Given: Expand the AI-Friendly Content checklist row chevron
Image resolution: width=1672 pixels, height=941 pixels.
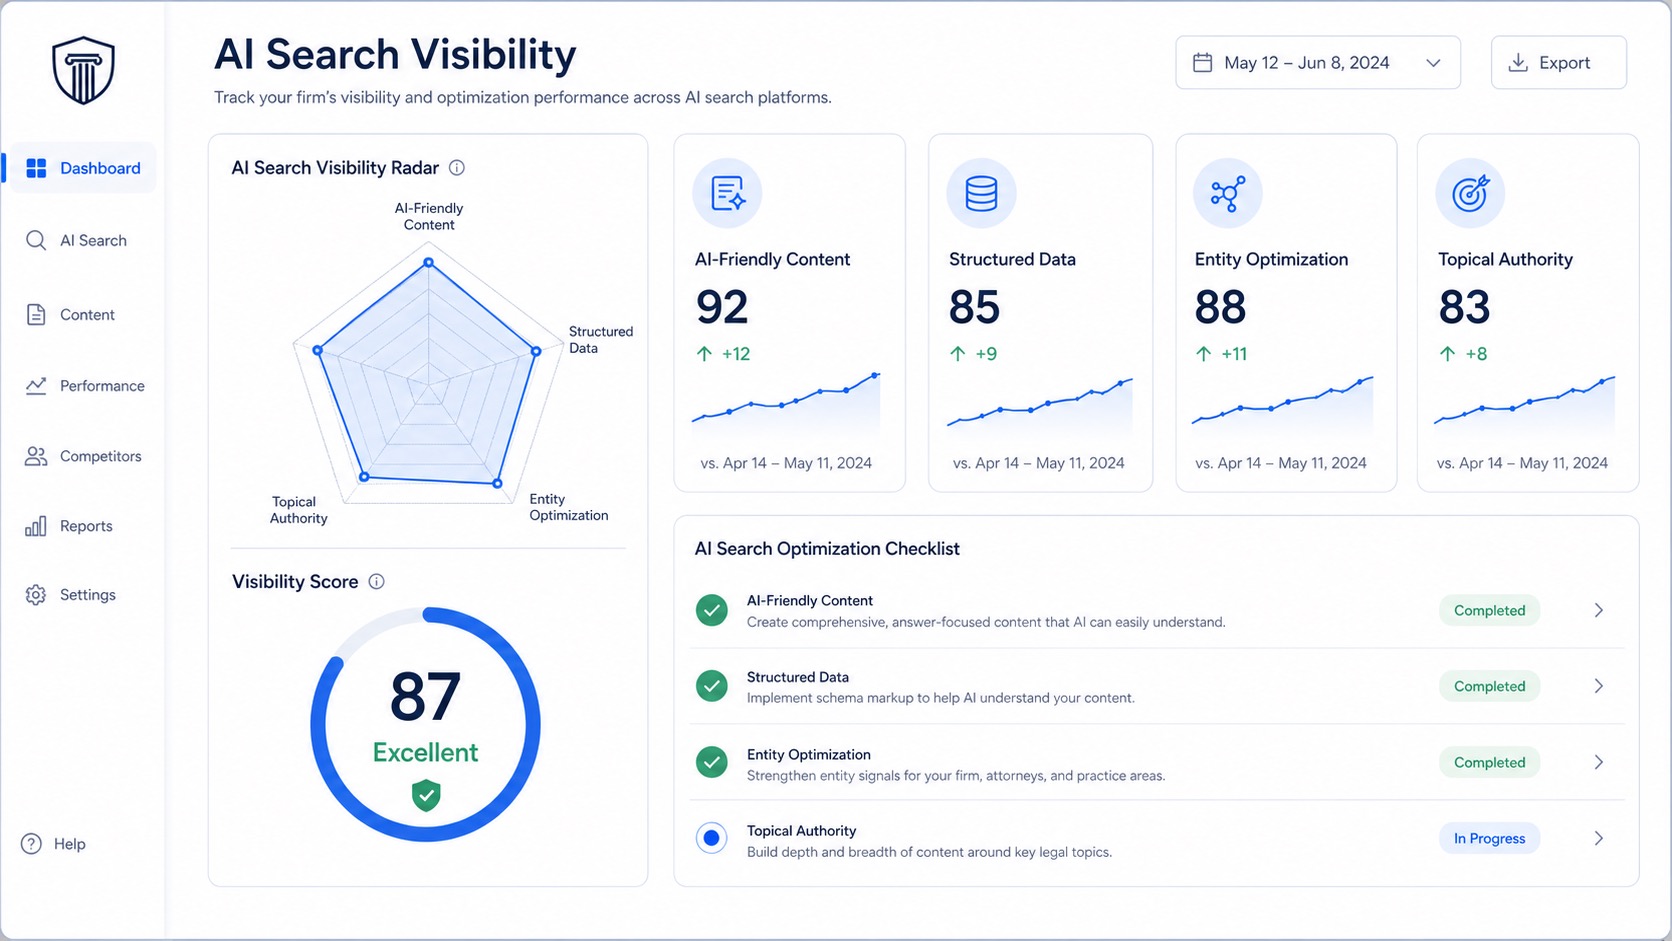Looking at the screenshot, I should click(x=1599, y=610).
